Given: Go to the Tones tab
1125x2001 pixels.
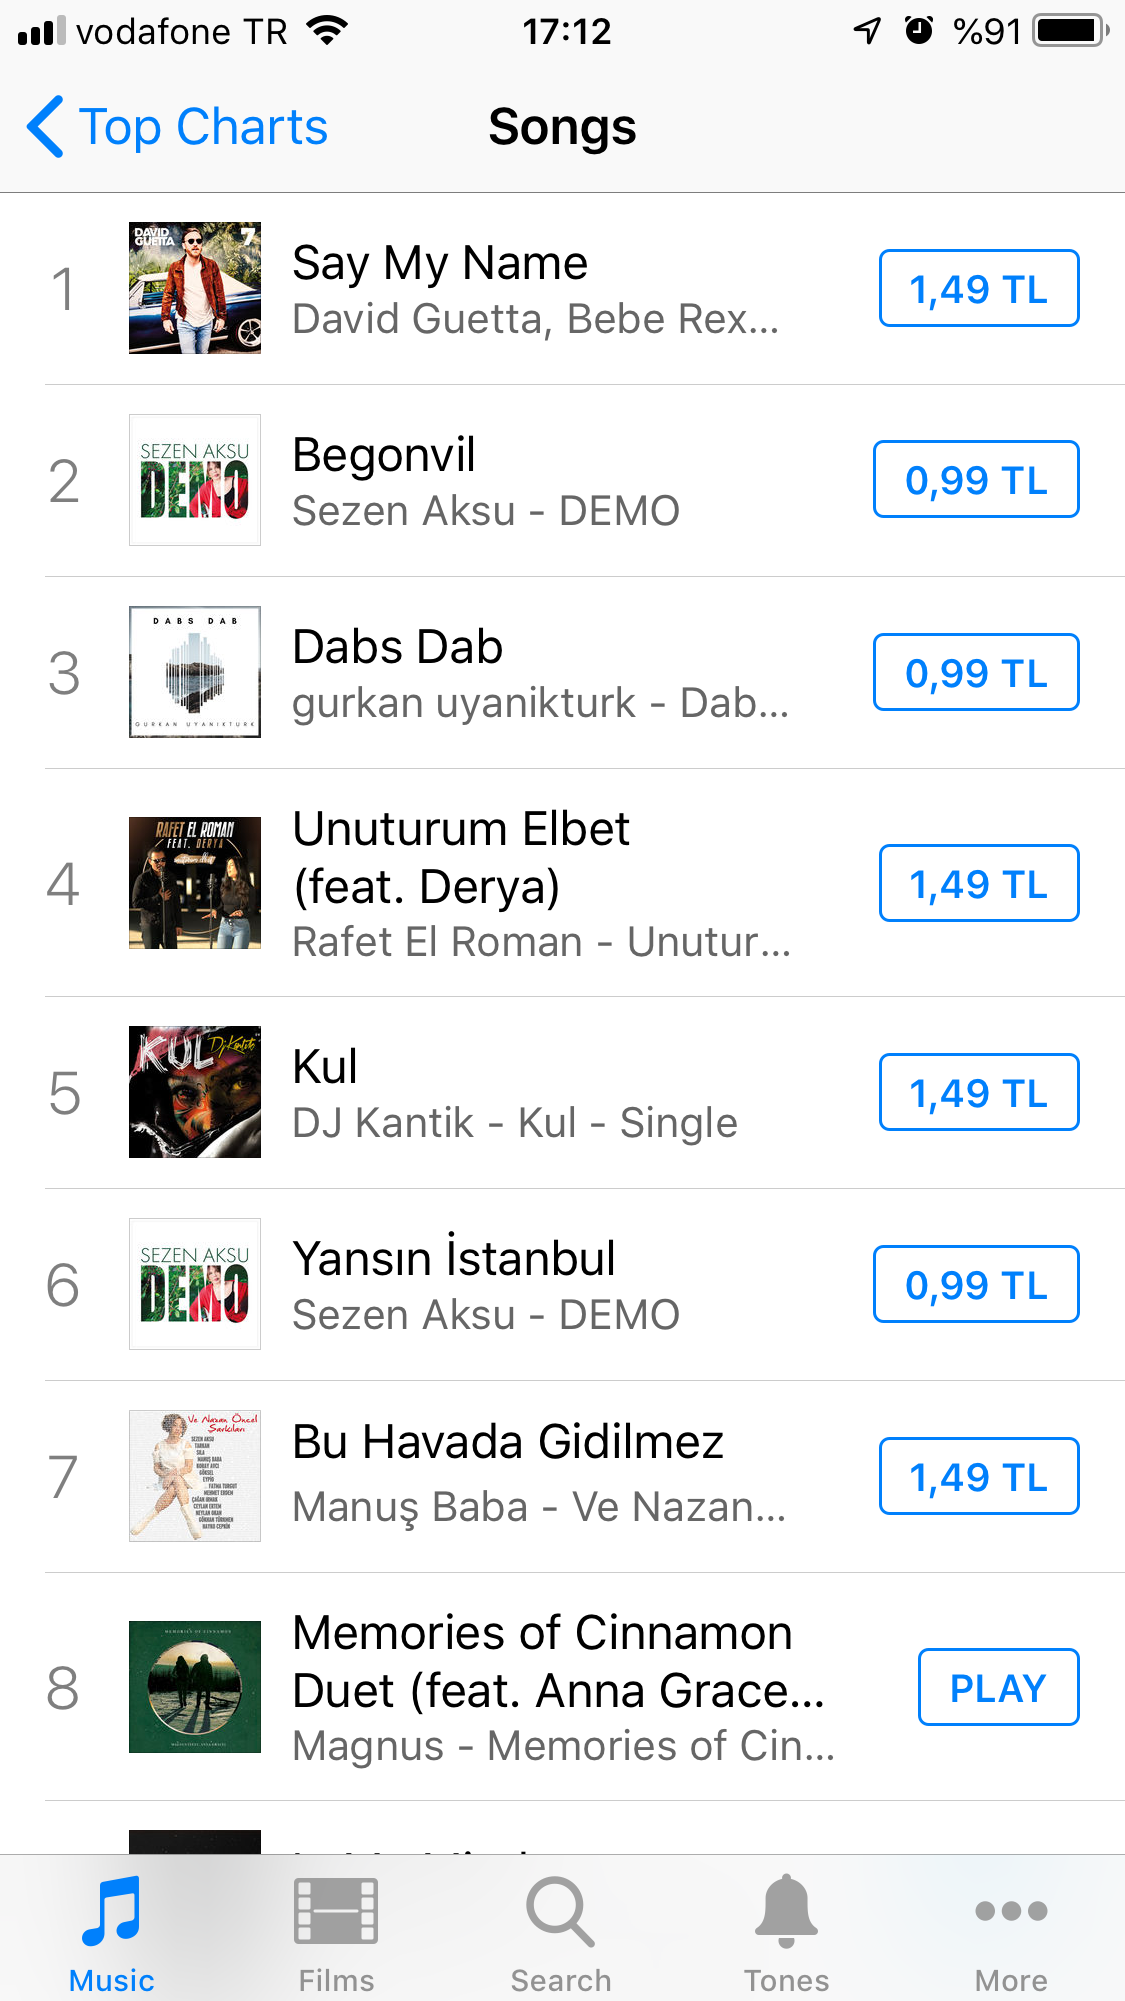Looking at the screenshot, I should (786, 1933).
